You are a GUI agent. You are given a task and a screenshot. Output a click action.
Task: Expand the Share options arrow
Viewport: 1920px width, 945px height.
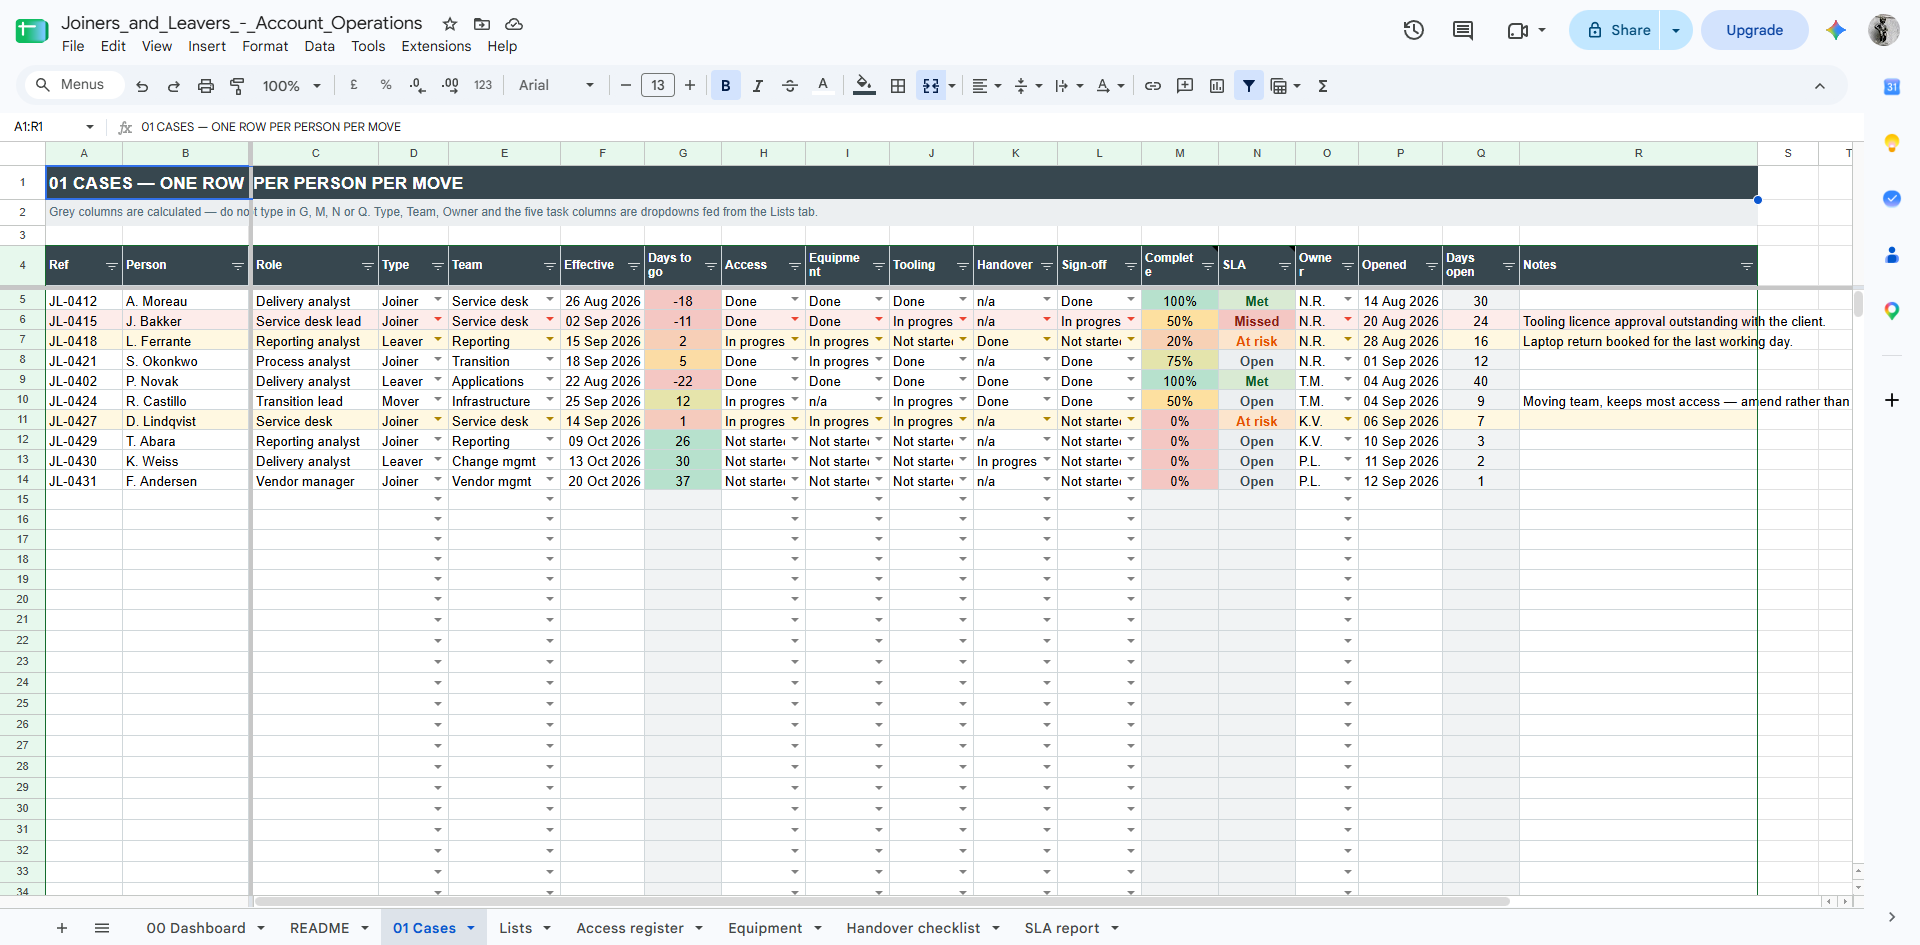click(x=1676, y=30)
